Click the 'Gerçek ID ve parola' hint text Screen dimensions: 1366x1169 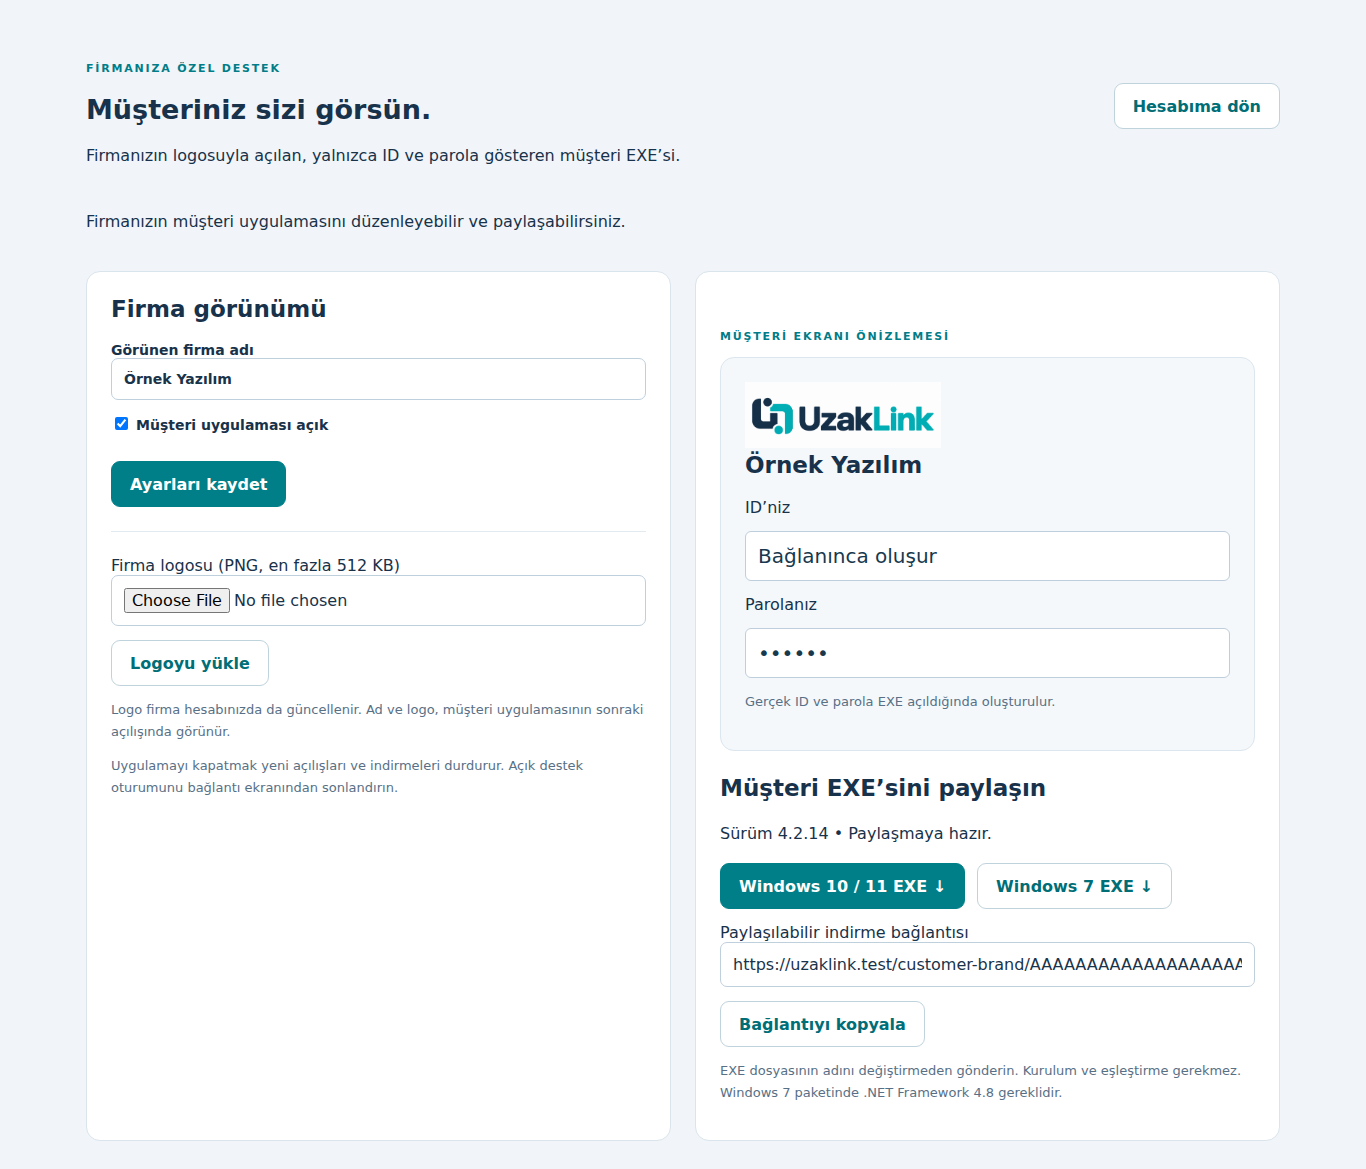[x=900, y=701]
